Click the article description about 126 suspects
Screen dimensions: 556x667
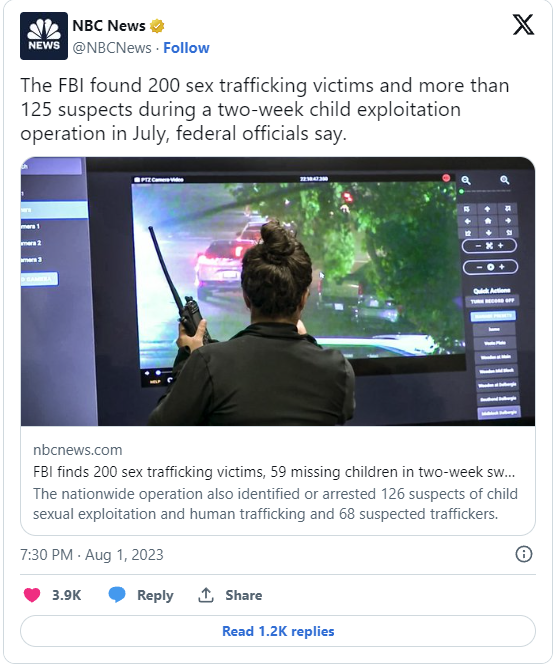[275, 504]
